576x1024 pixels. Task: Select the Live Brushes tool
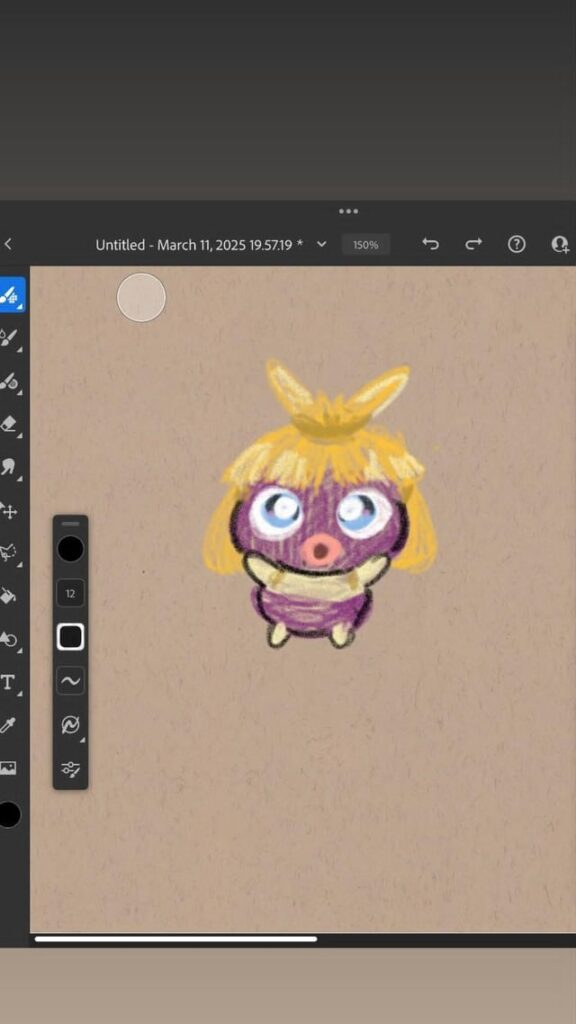(8, 338)
